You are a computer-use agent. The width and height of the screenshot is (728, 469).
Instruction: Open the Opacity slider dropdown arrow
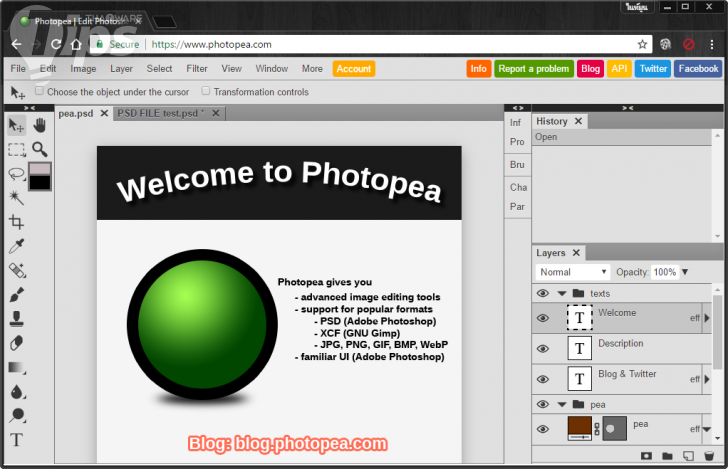[x=685, y=272]
